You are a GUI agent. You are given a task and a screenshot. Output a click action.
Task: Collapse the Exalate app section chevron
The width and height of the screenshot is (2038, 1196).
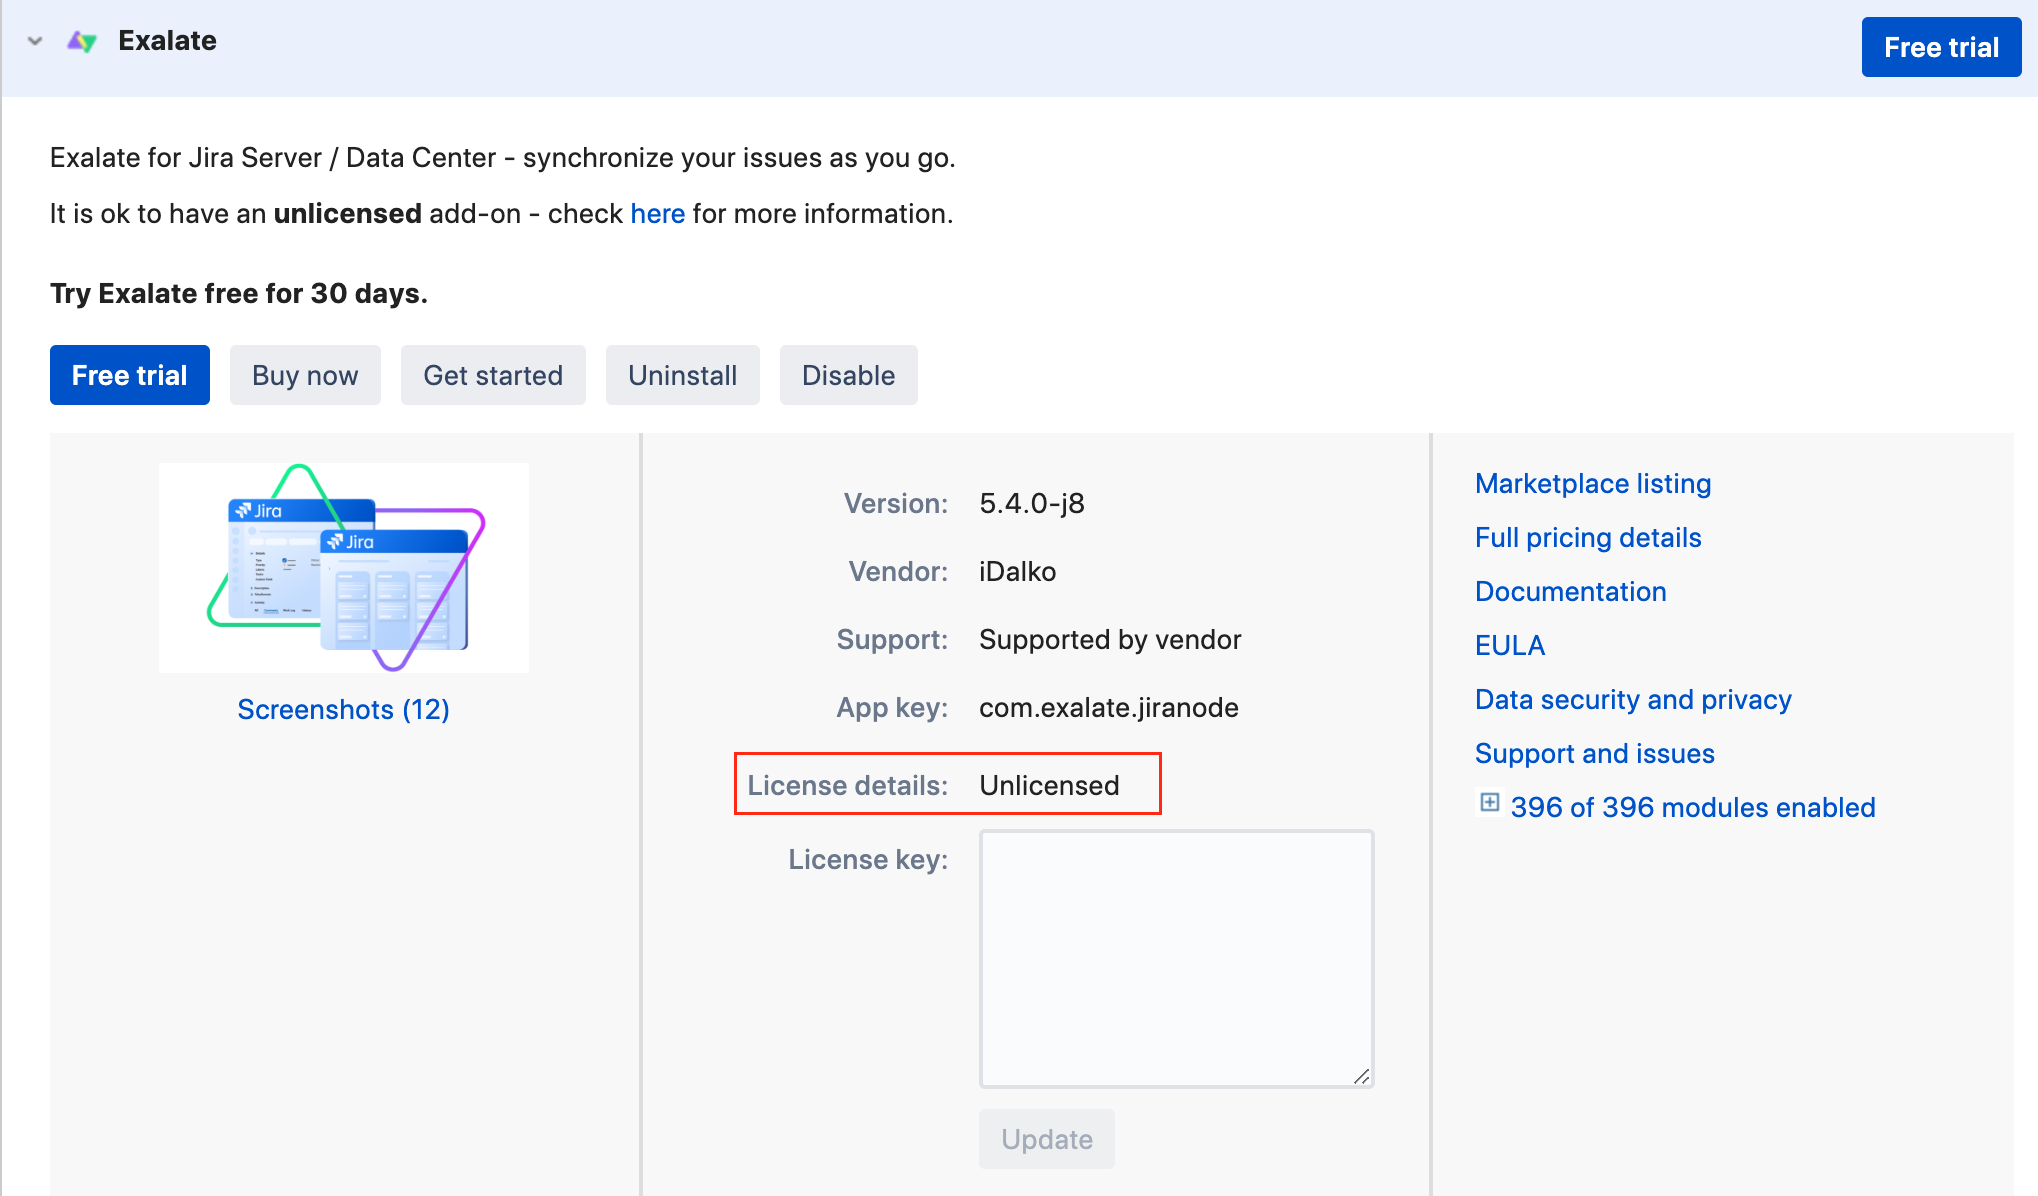[35, 41]
